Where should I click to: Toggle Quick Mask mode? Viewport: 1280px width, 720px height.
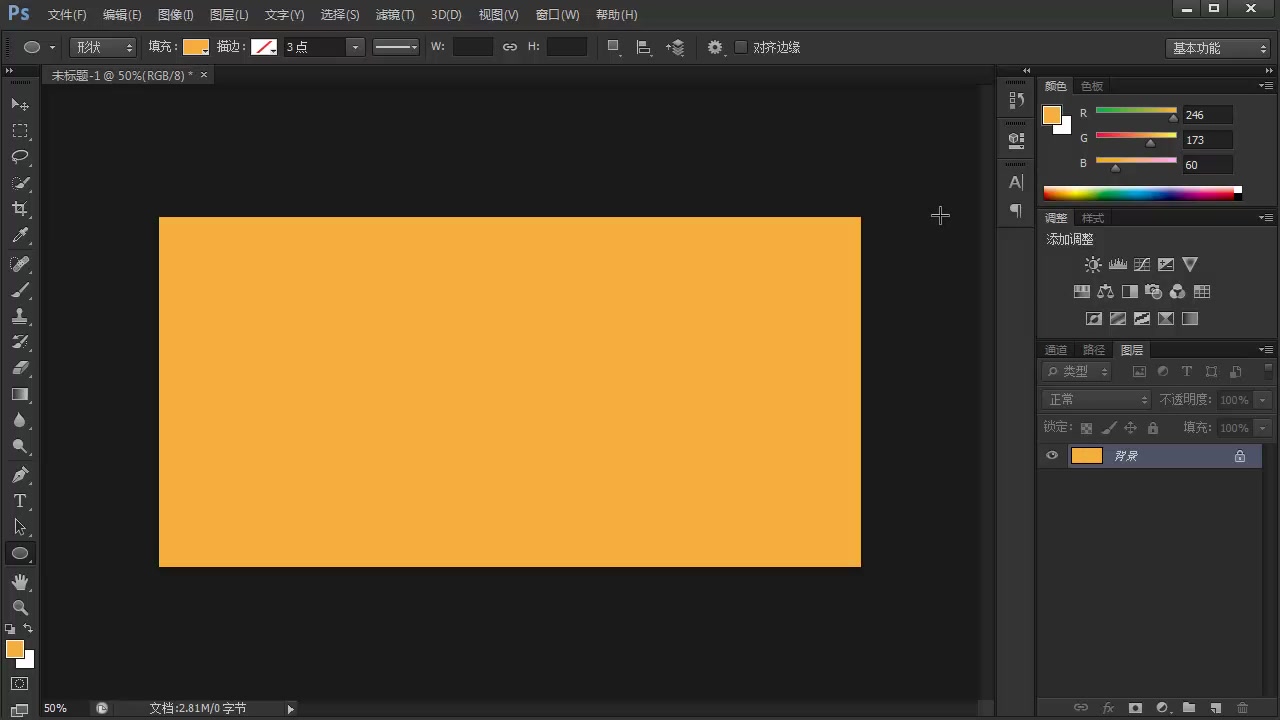(x=20, y=684)
